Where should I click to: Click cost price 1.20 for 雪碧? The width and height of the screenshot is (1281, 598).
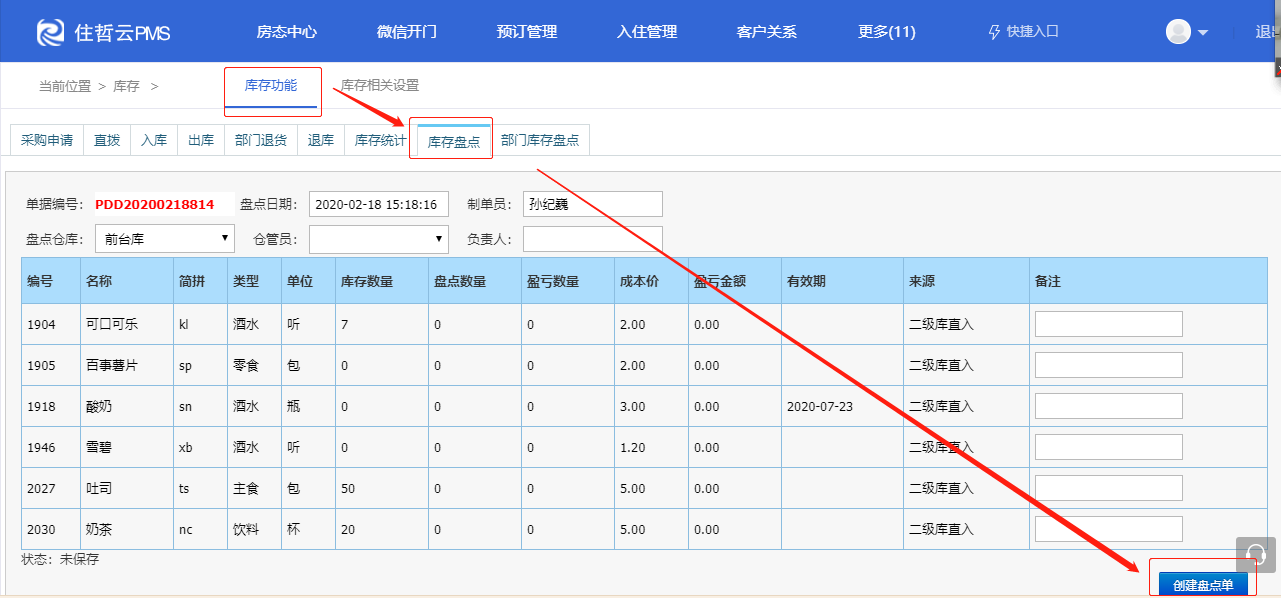[633, 448]
